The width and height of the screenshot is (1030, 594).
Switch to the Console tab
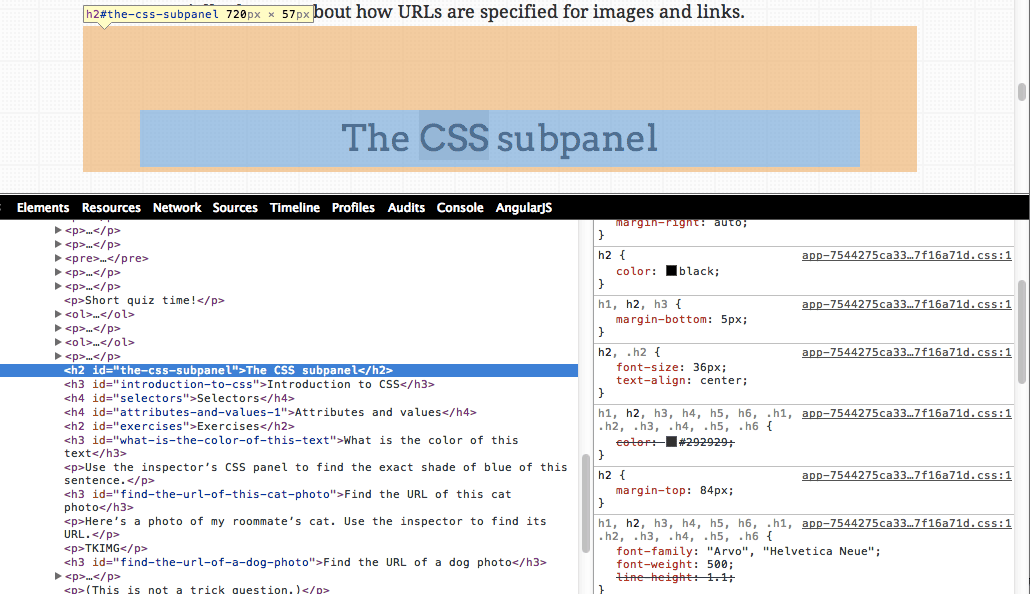click(x=460, y=208)
